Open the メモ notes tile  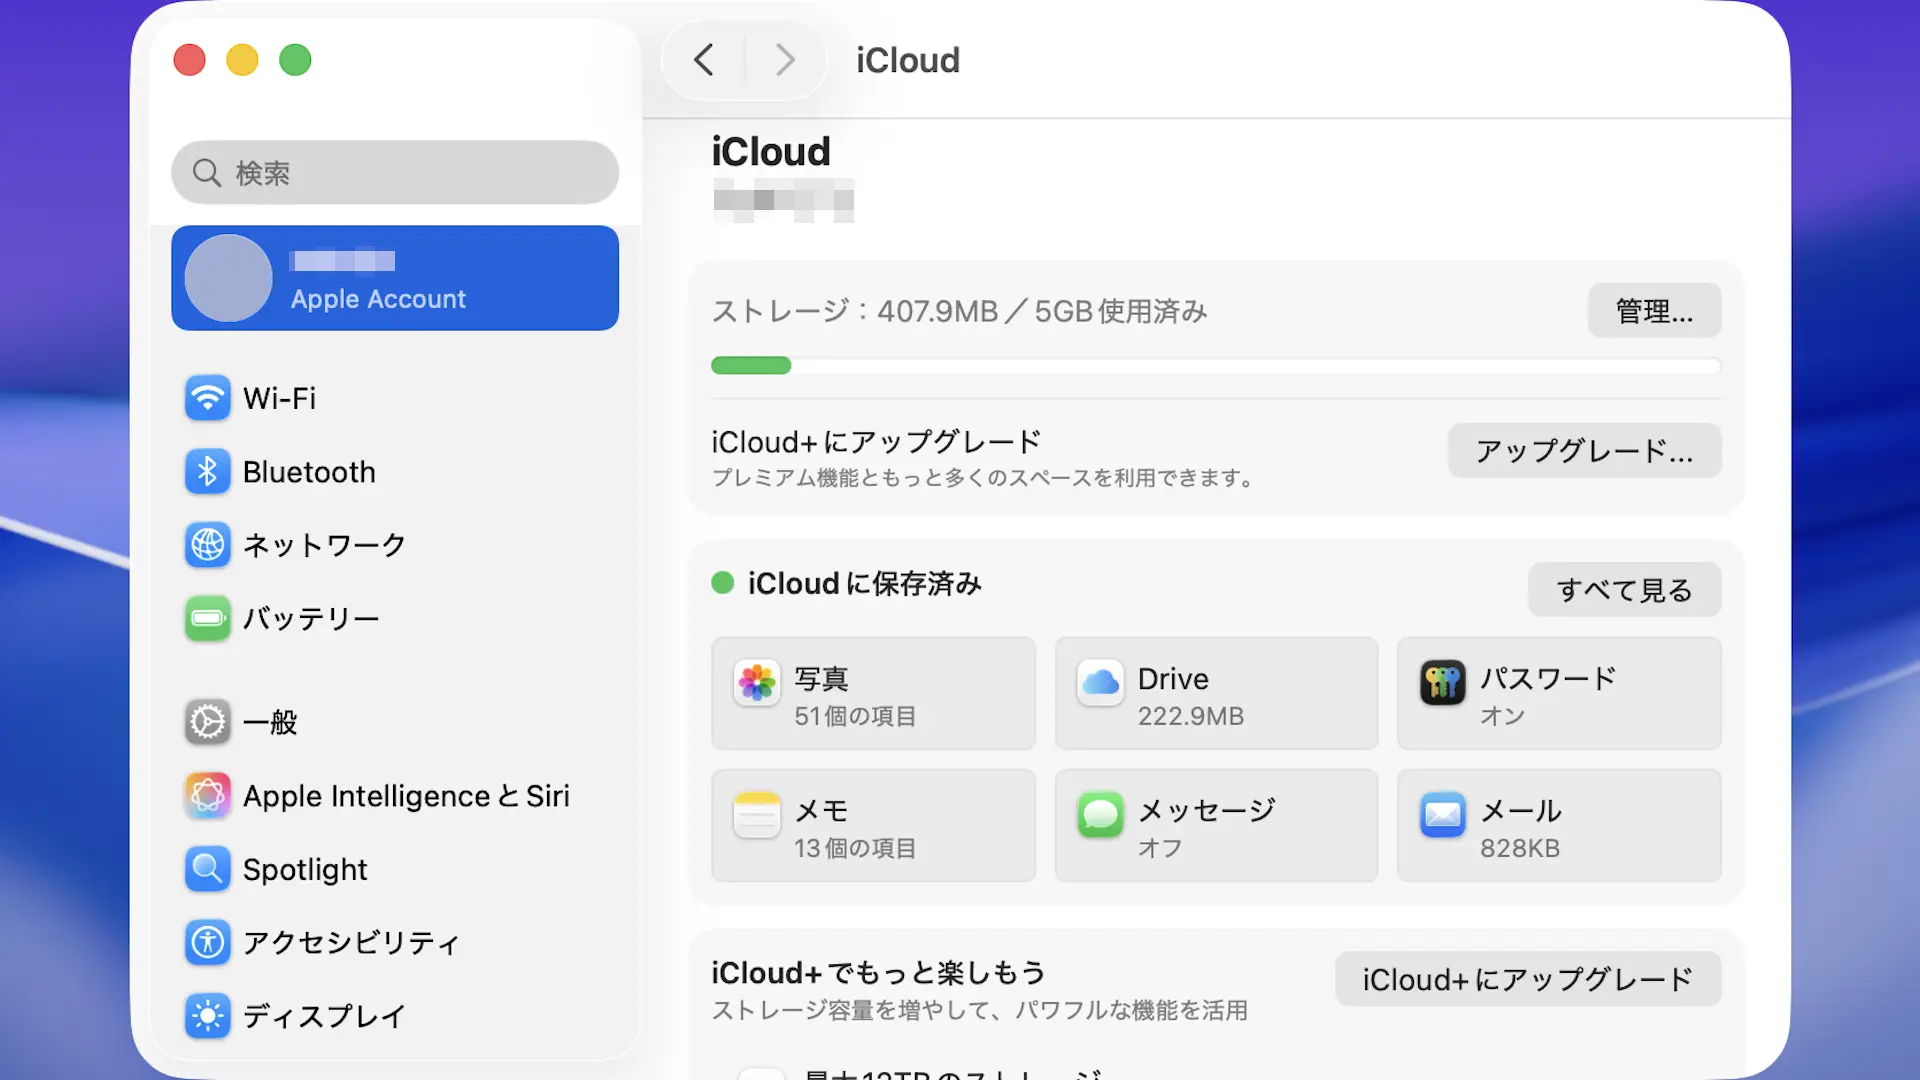872,826
